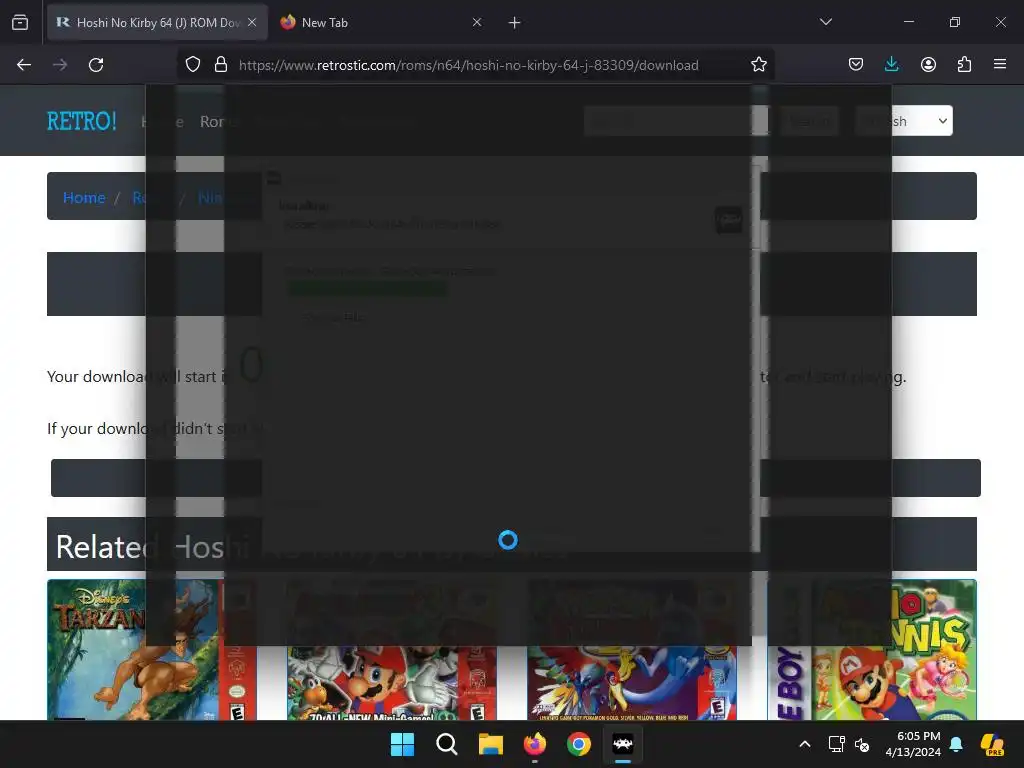Open the Windows Start menu
Viewport: 1024px width, 768px height.
pos(402,744)
